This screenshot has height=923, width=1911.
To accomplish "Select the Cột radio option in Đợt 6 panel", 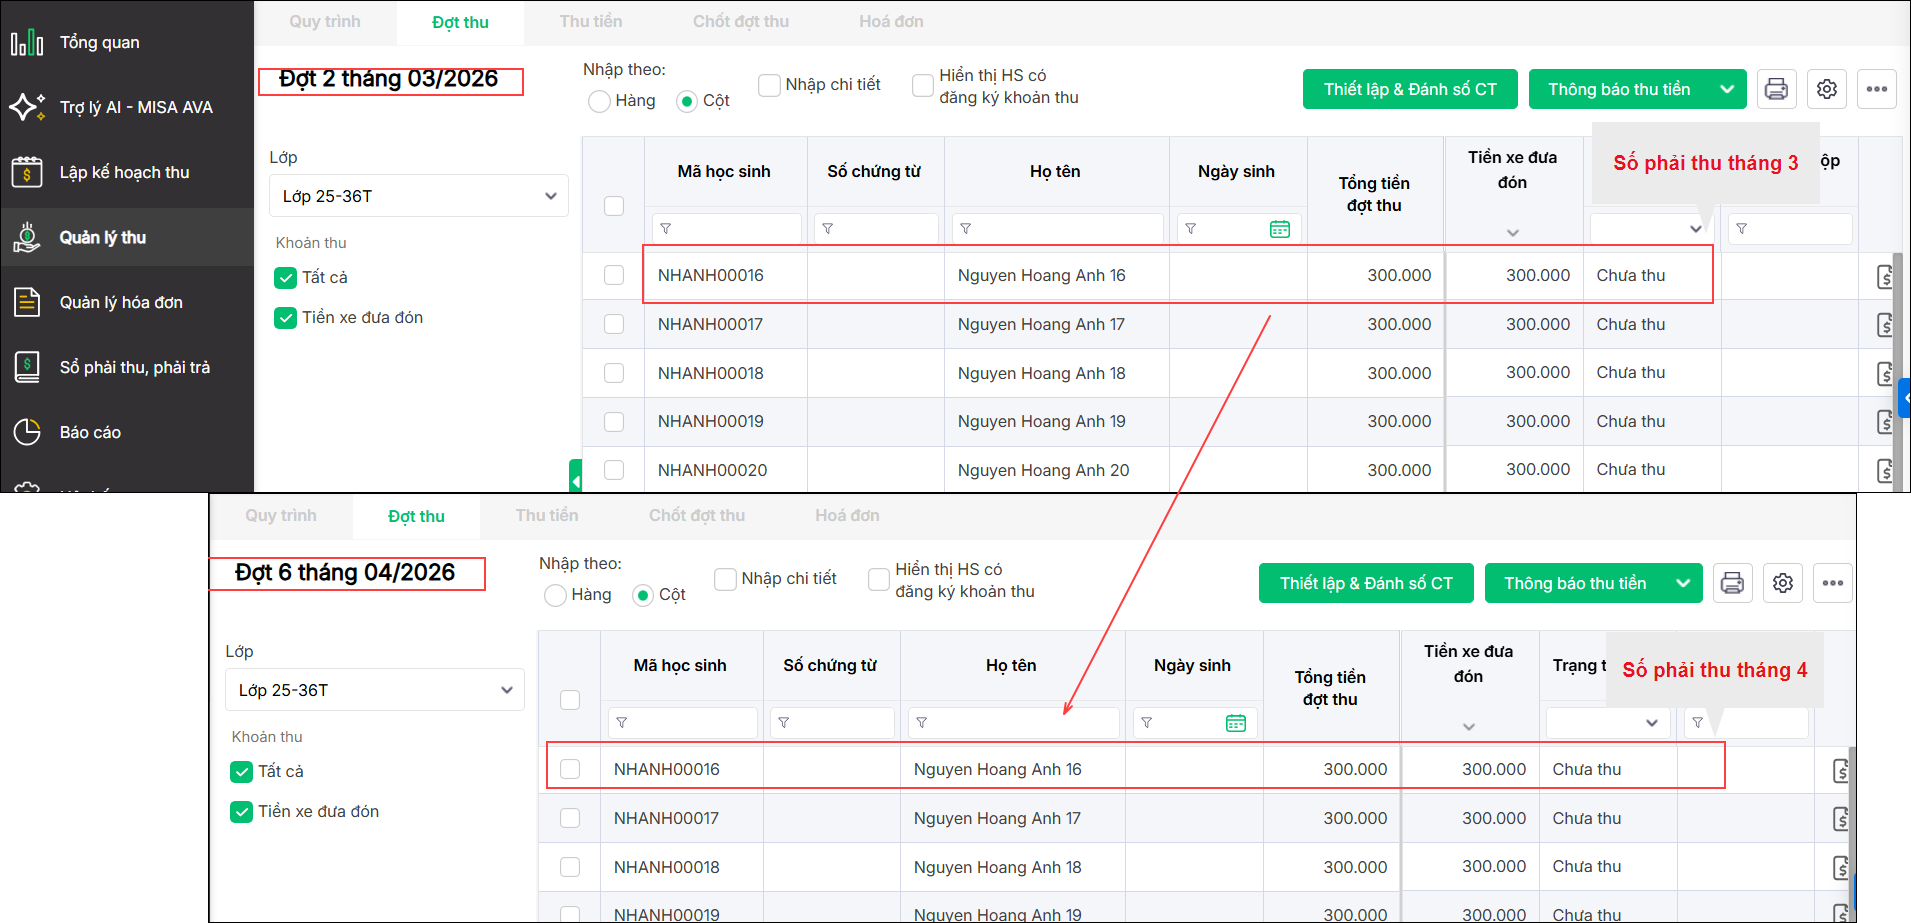I will [x=643, y=595].
